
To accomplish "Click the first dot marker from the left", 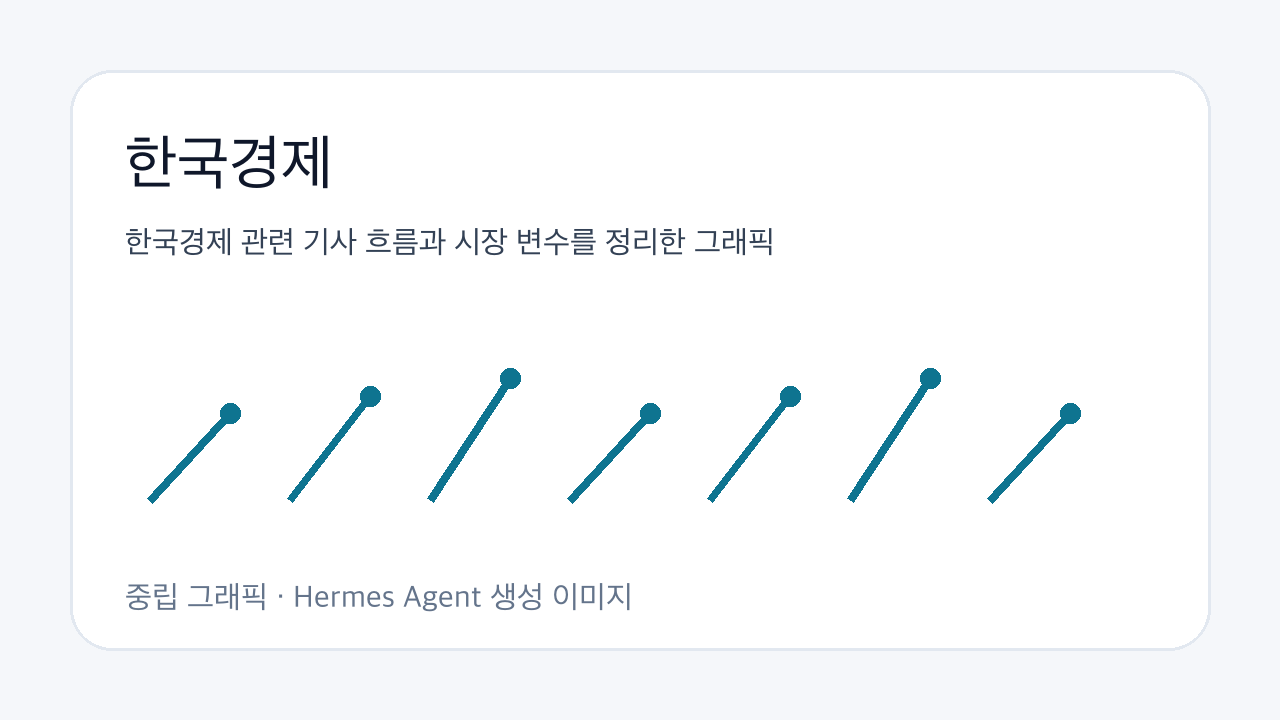I will pos(230,413).
